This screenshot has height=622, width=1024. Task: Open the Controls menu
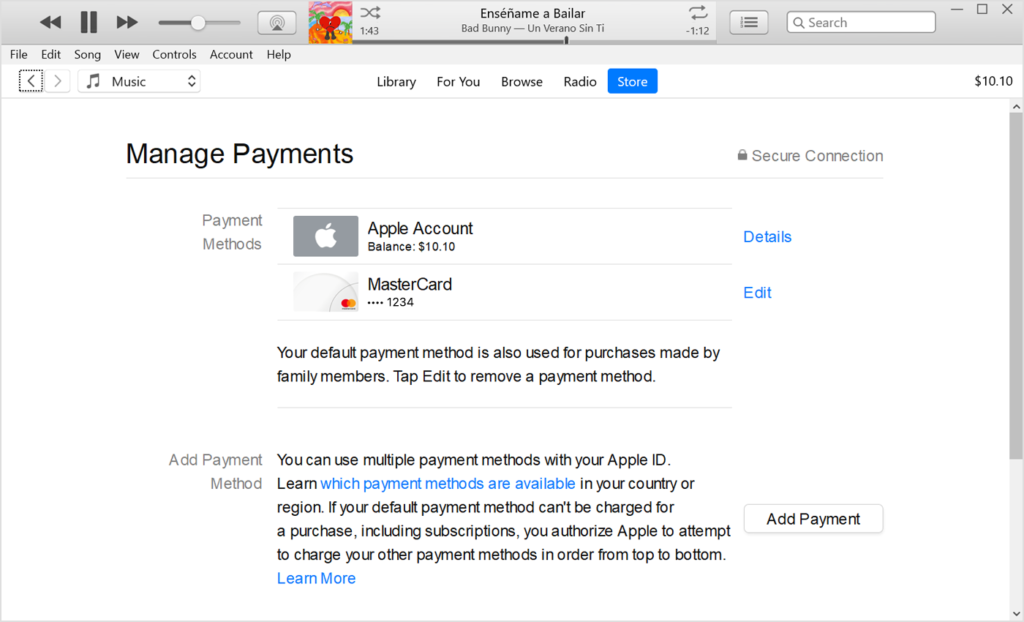174,54
